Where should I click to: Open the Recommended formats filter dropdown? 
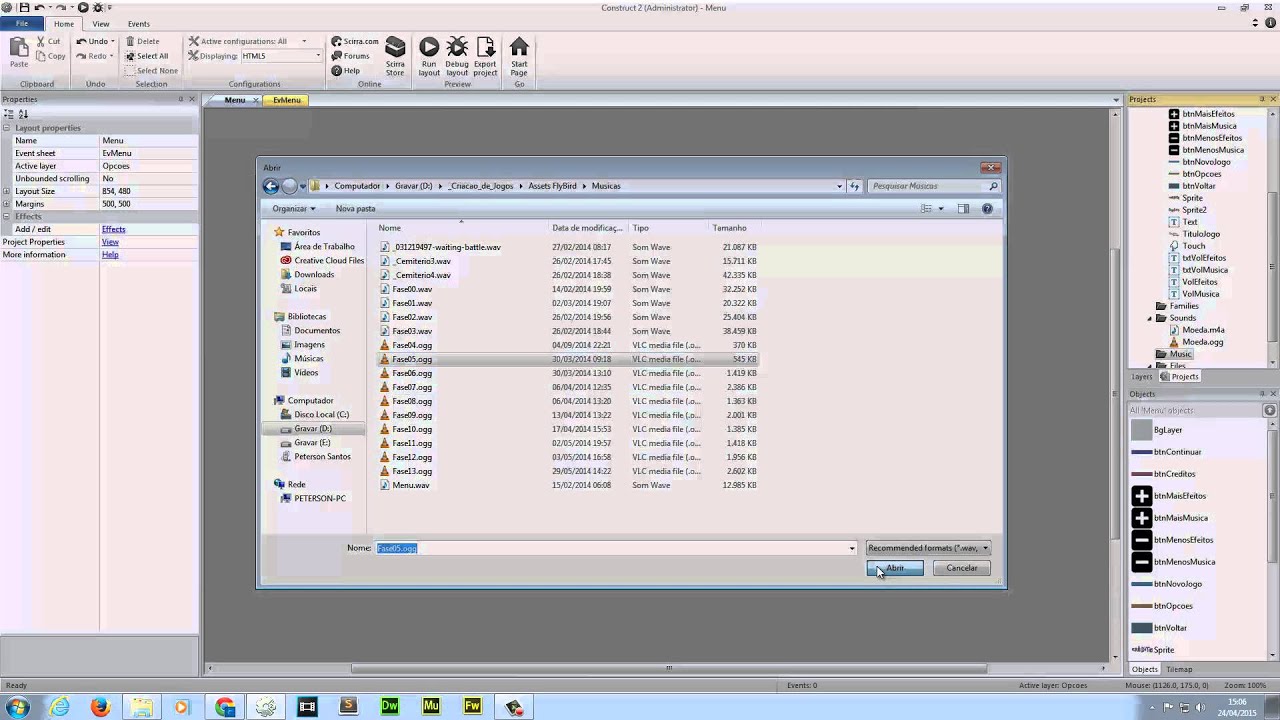(928, 548)
